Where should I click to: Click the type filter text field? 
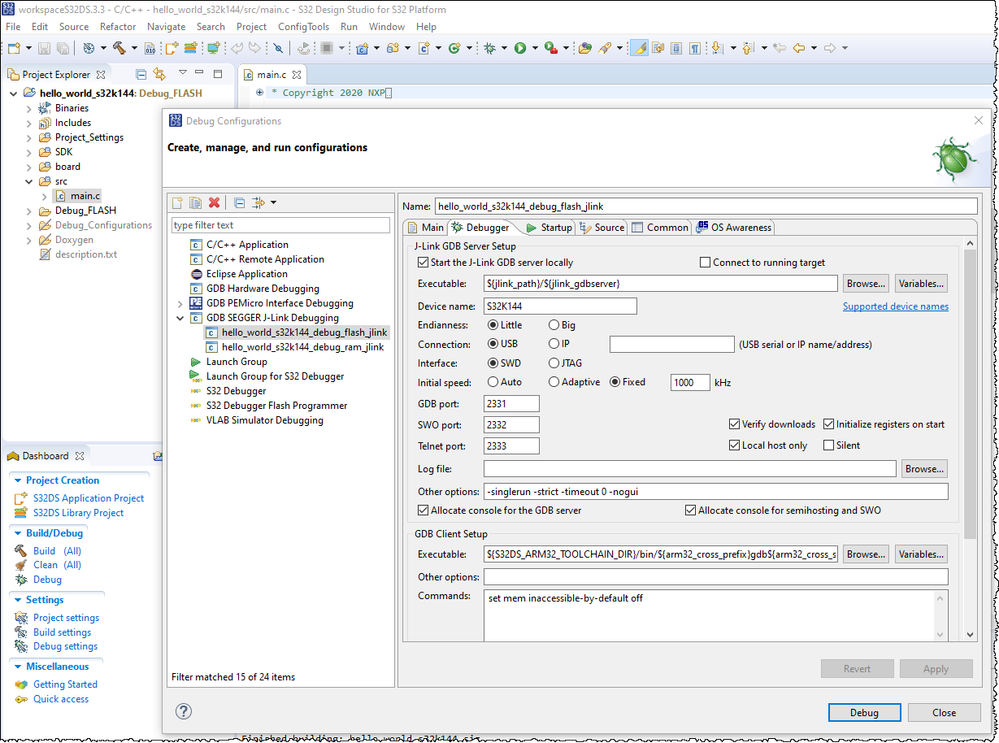[x=280, y=225]
